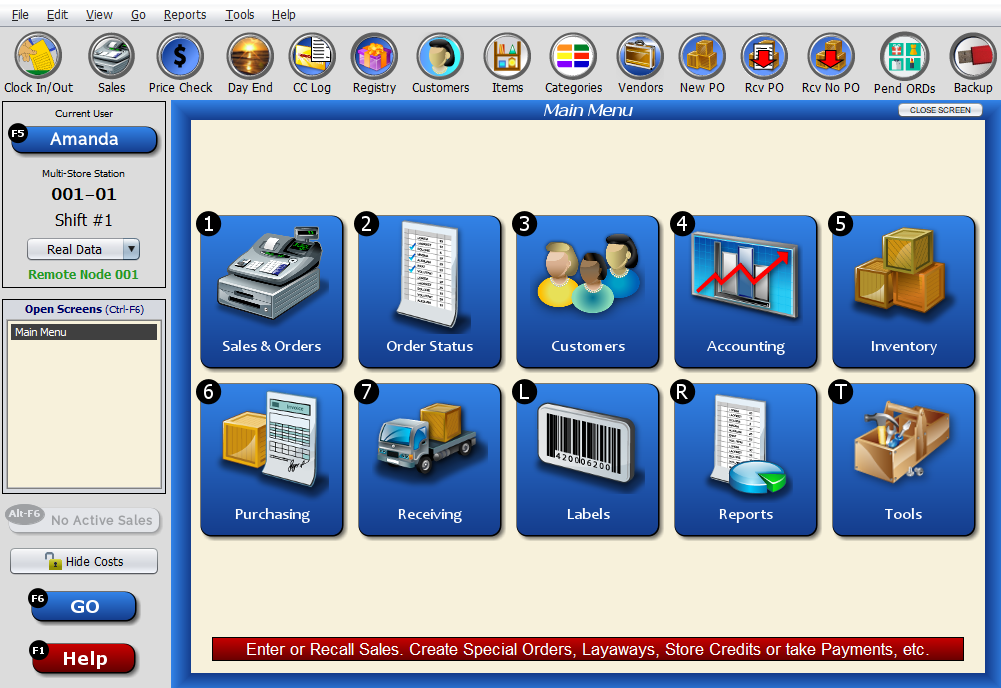Screen dimensions: 1001x688
Task: Click the blue GO button
Action: tap(84, 606)
